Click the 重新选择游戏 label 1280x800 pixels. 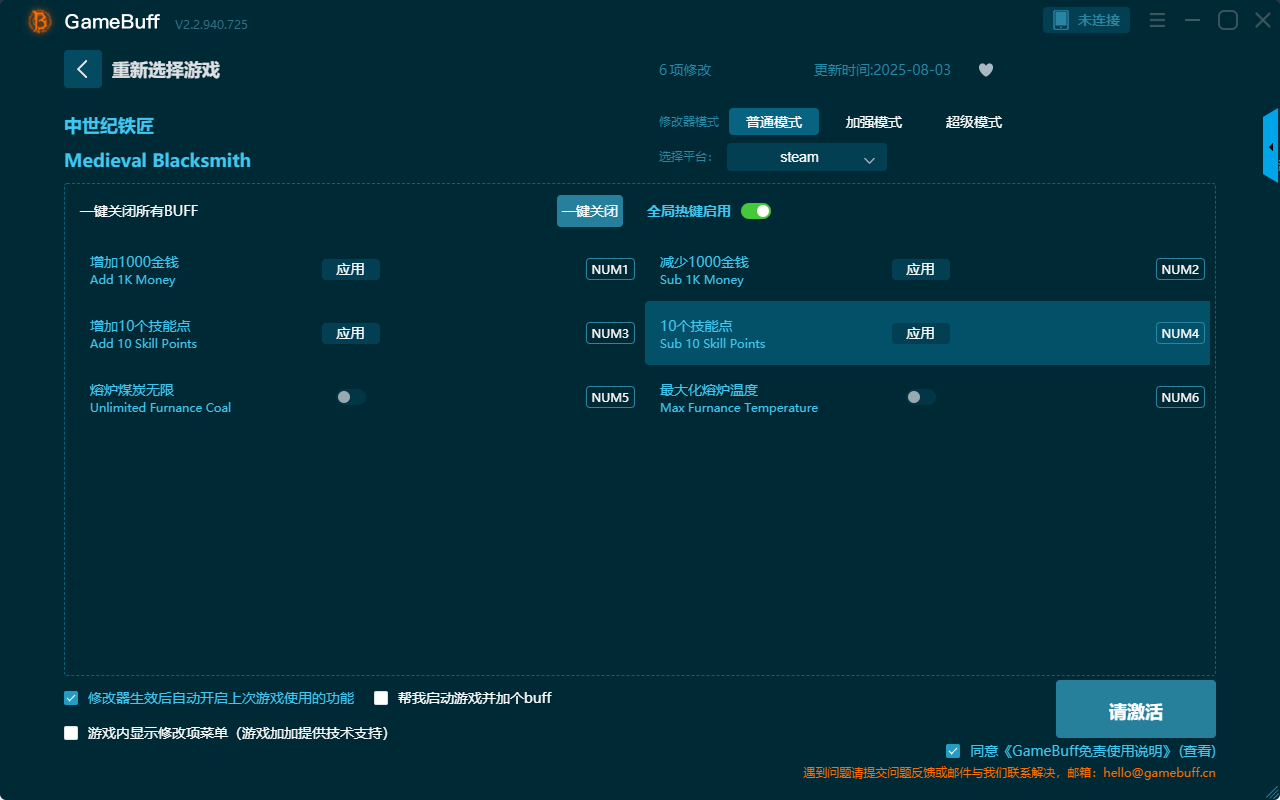pyautogui.click(x=166, y=70)
